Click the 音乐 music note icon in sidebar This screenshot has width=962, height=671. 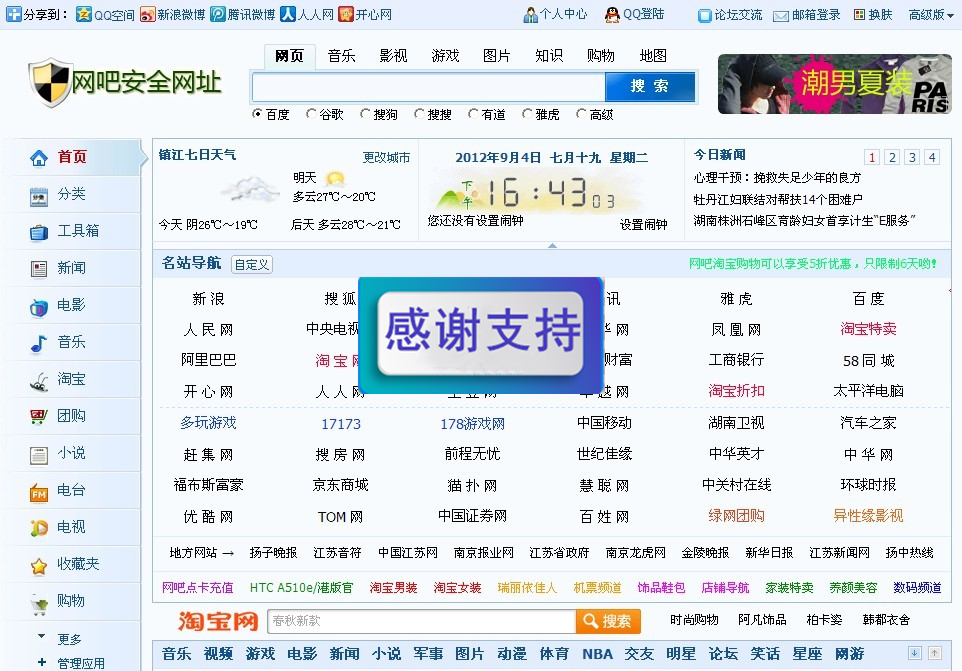[39, 344]
